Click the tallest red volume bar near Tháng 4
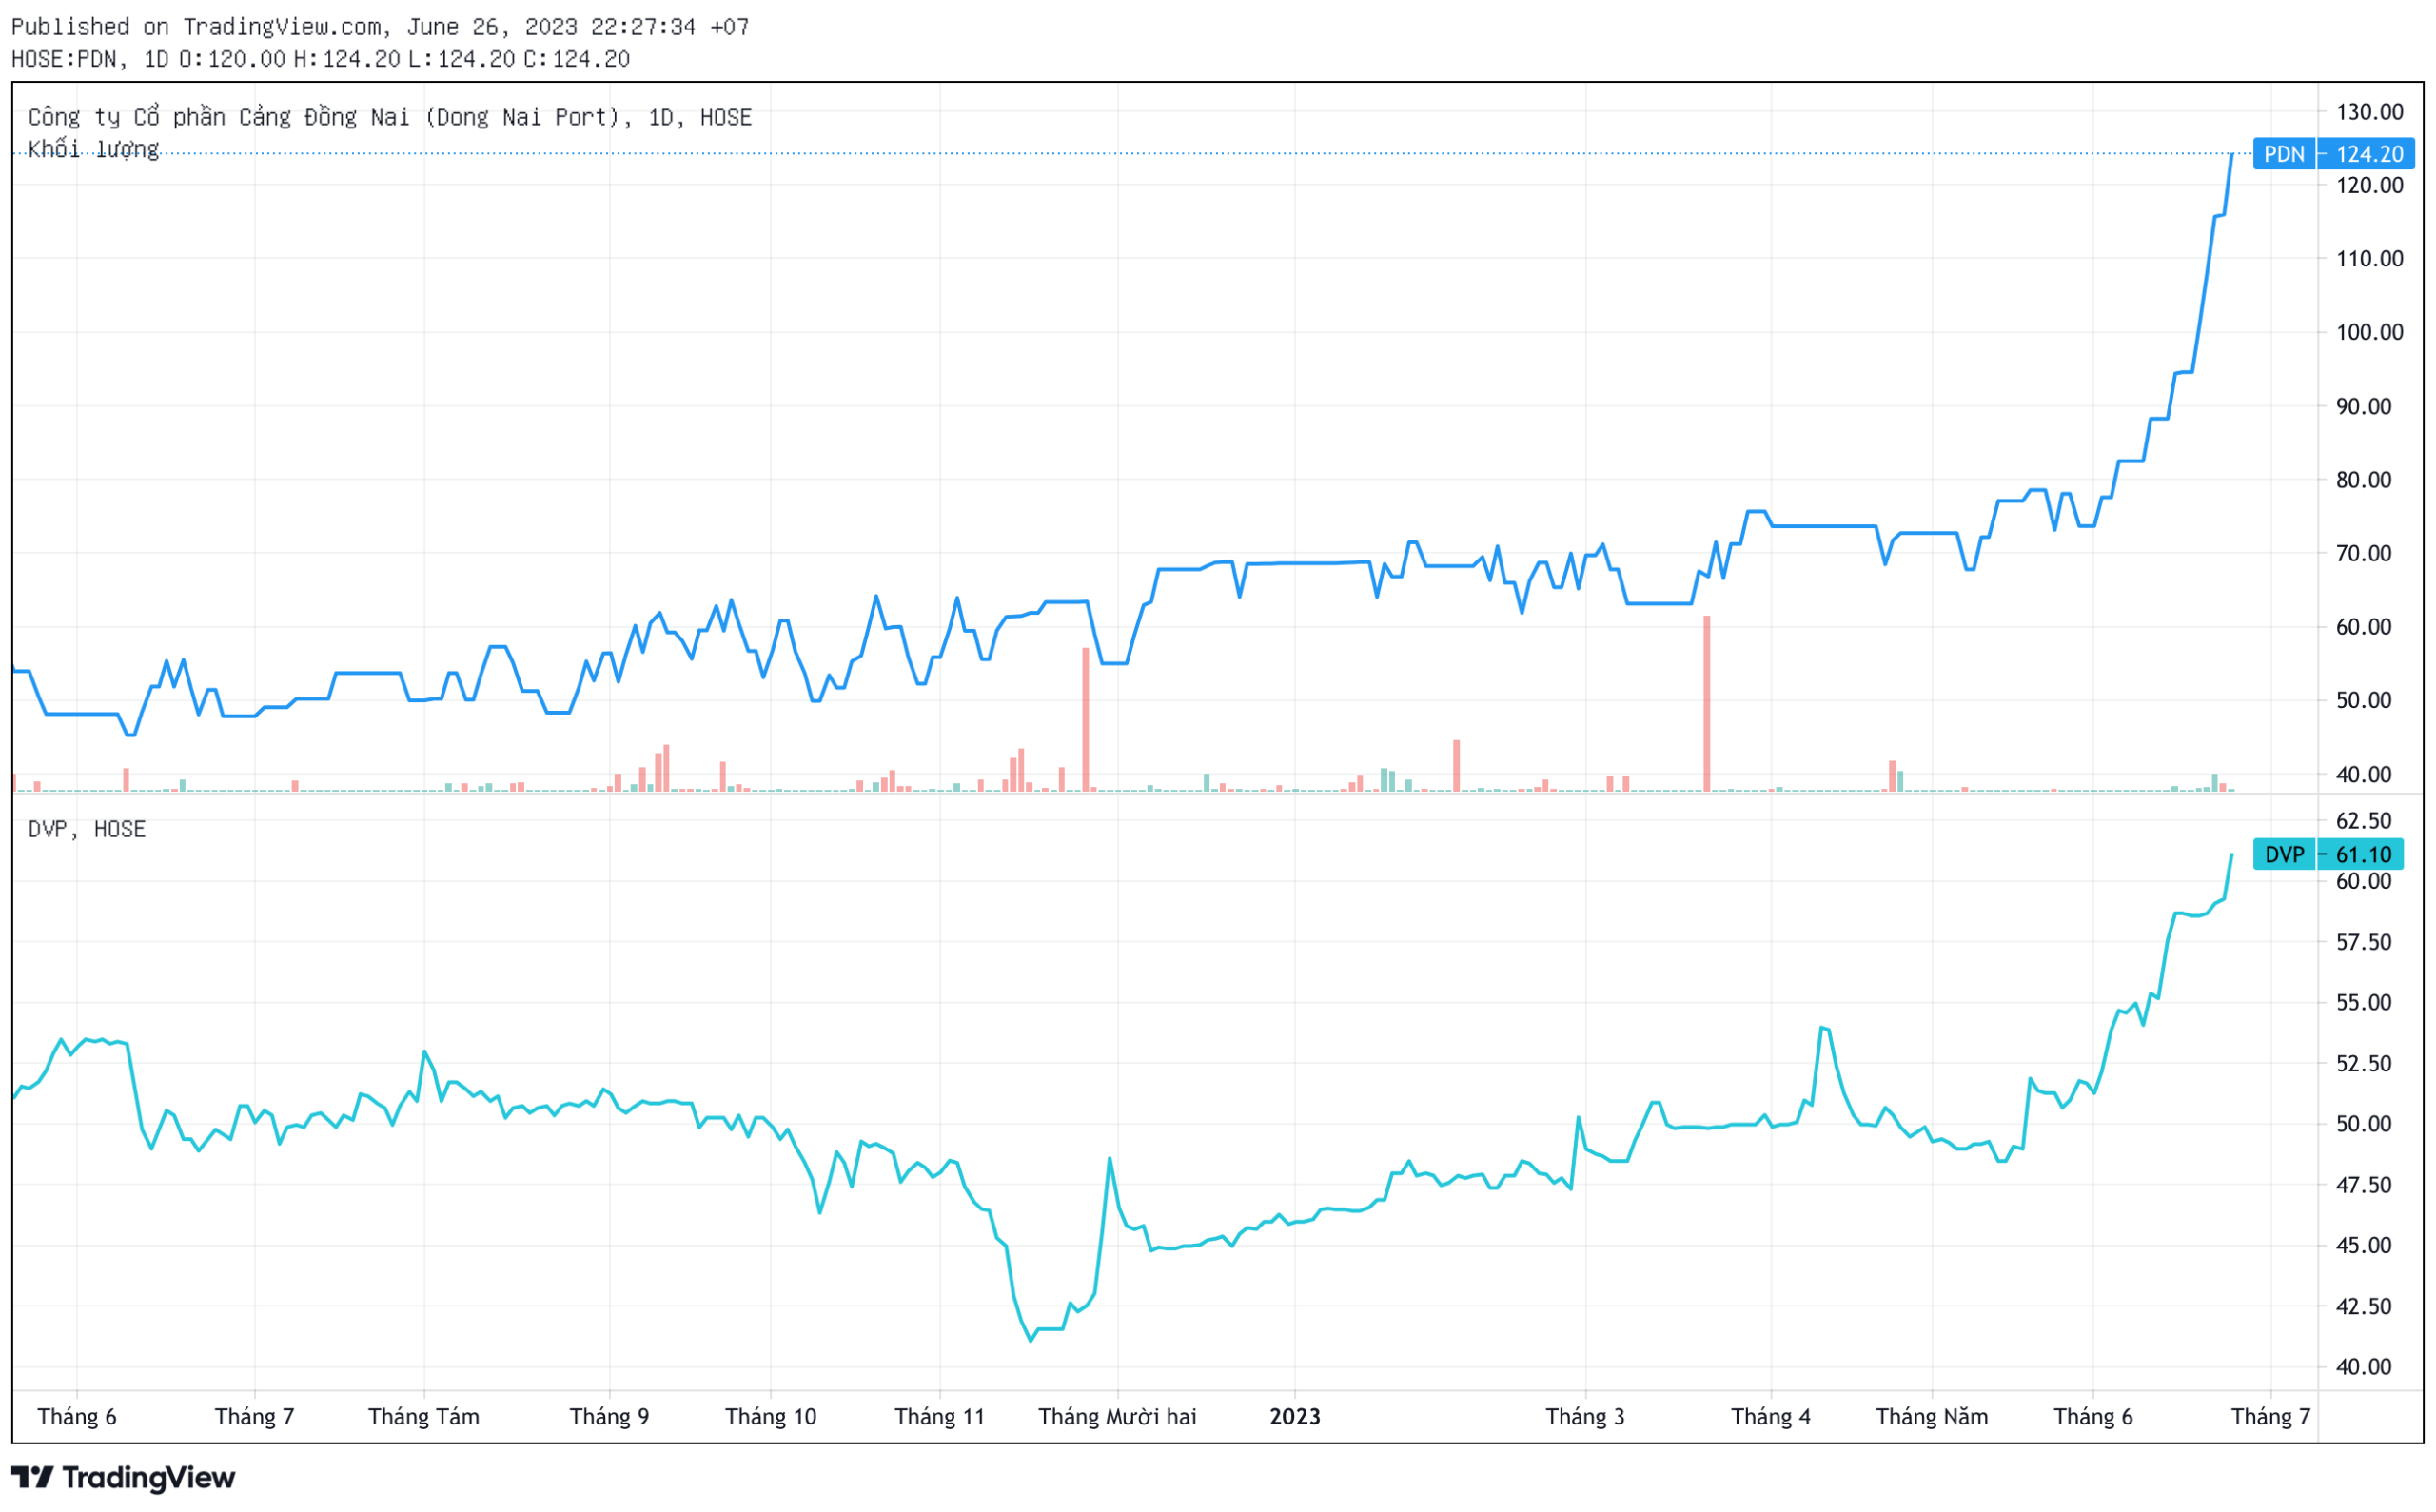Screen dimensions: 2436x1512 tap(1708, 705)
